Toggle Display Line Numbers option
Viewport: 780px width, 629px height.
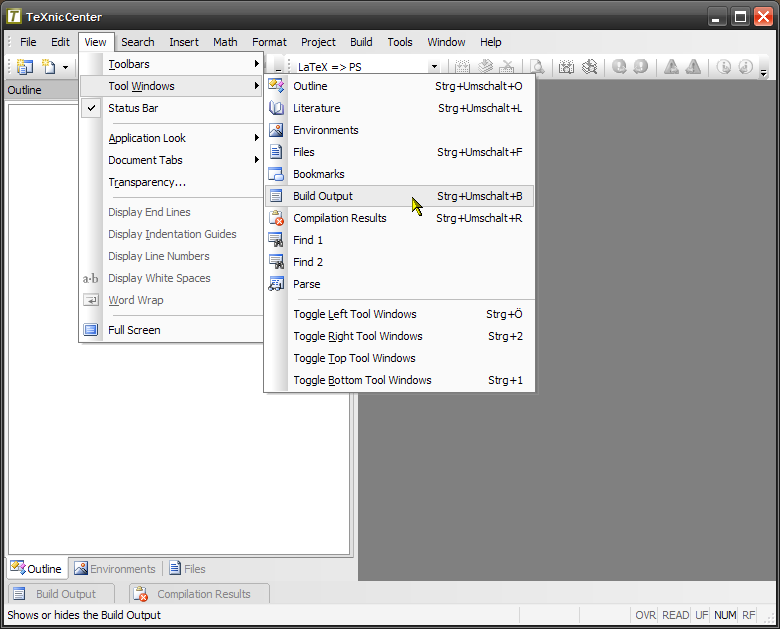171,256
